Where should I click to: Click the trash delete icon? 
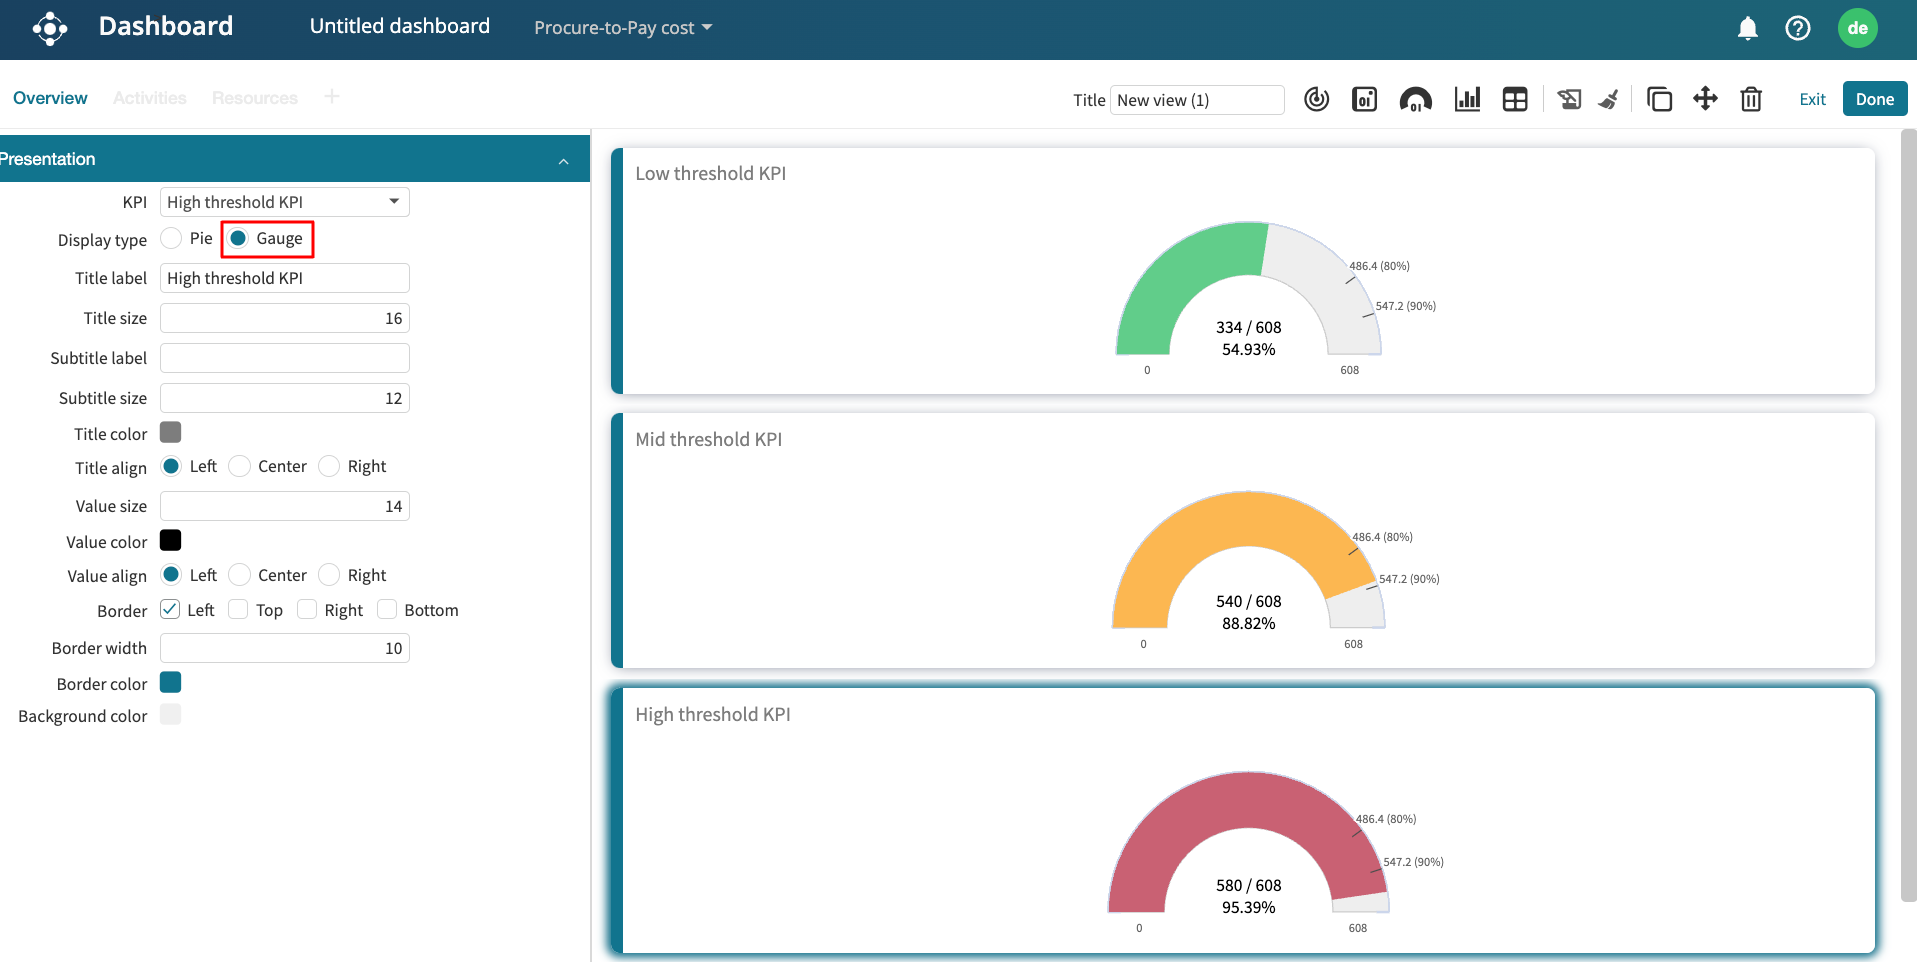pos(1750,99)
